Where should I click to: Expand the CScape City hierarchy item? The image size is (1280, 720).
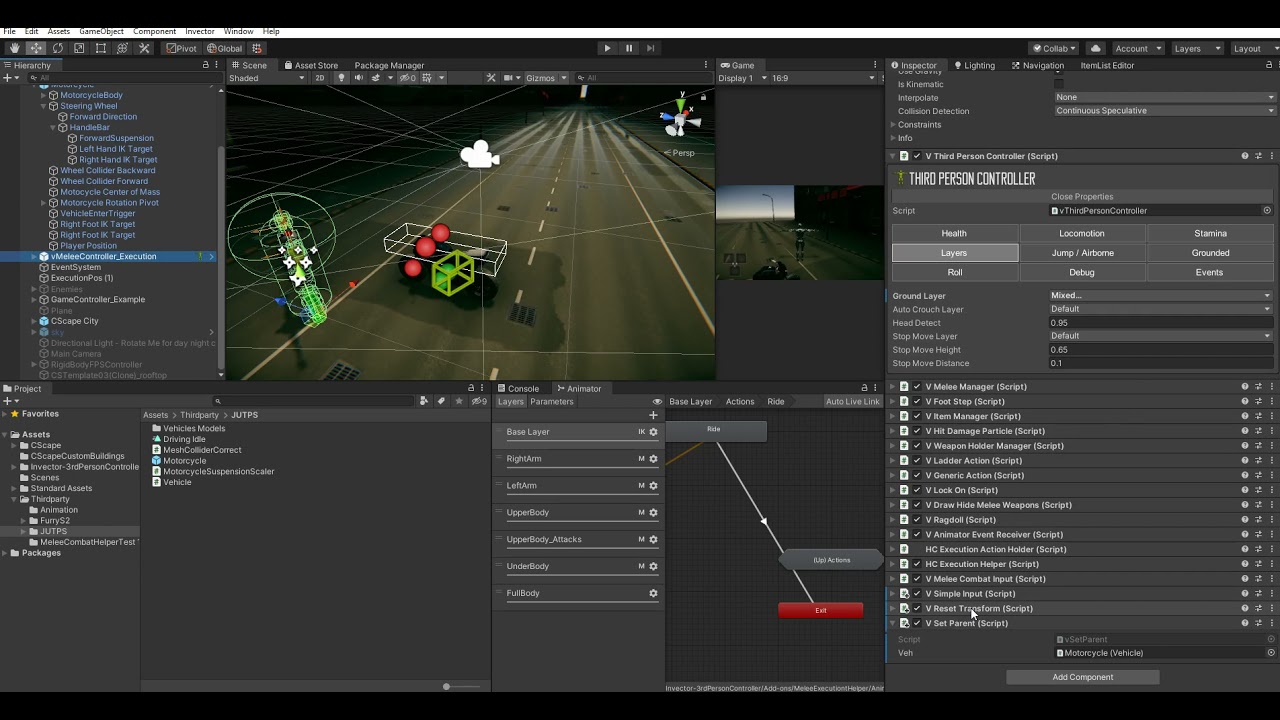click(x=34, y=321)
